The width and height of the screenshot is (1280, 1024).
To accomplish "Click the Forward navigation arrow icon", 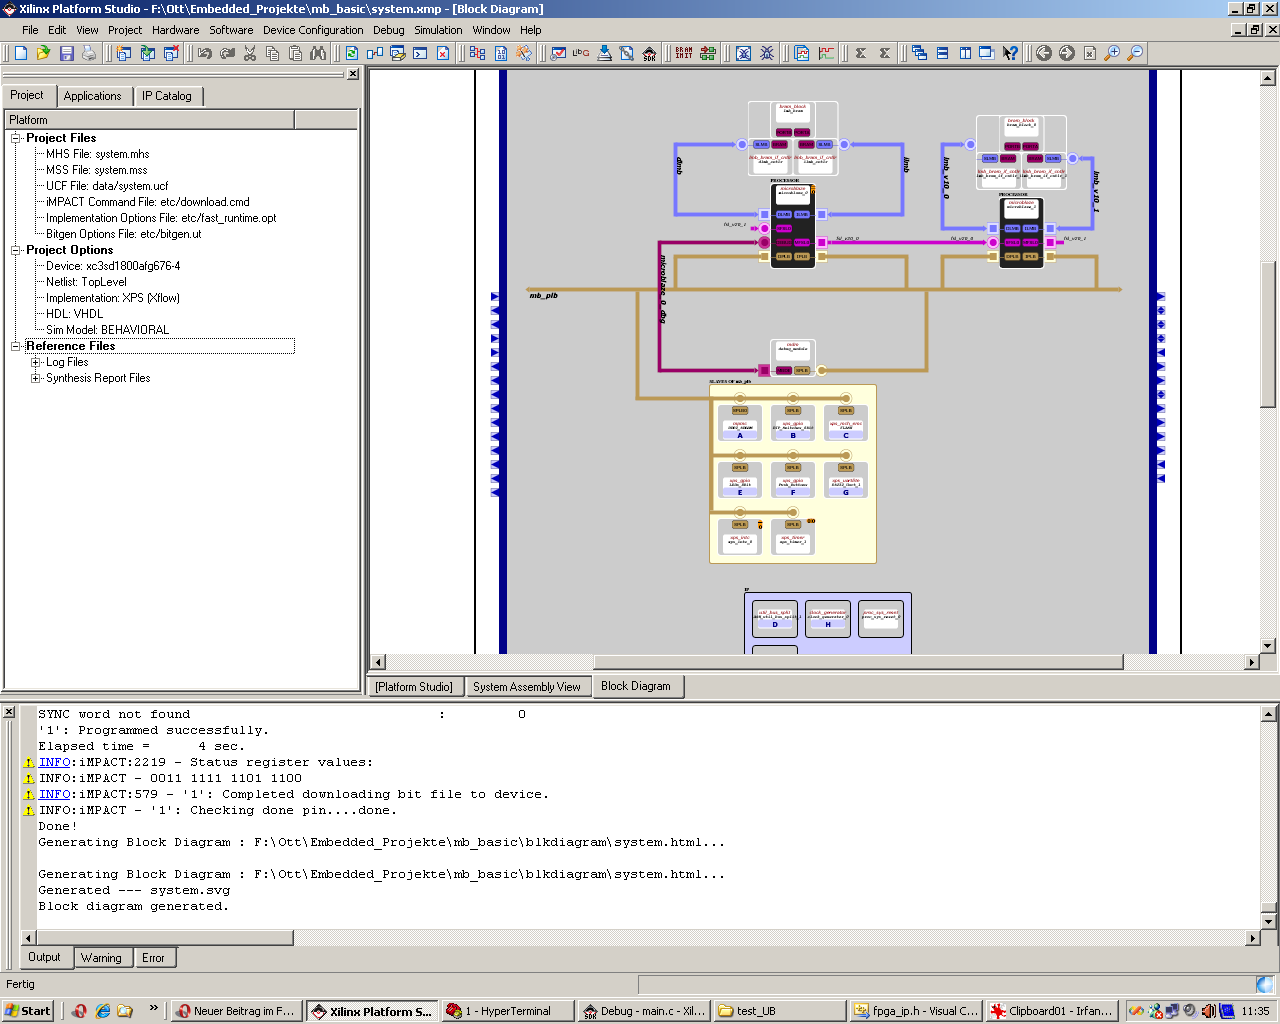I will (1067, 53).
